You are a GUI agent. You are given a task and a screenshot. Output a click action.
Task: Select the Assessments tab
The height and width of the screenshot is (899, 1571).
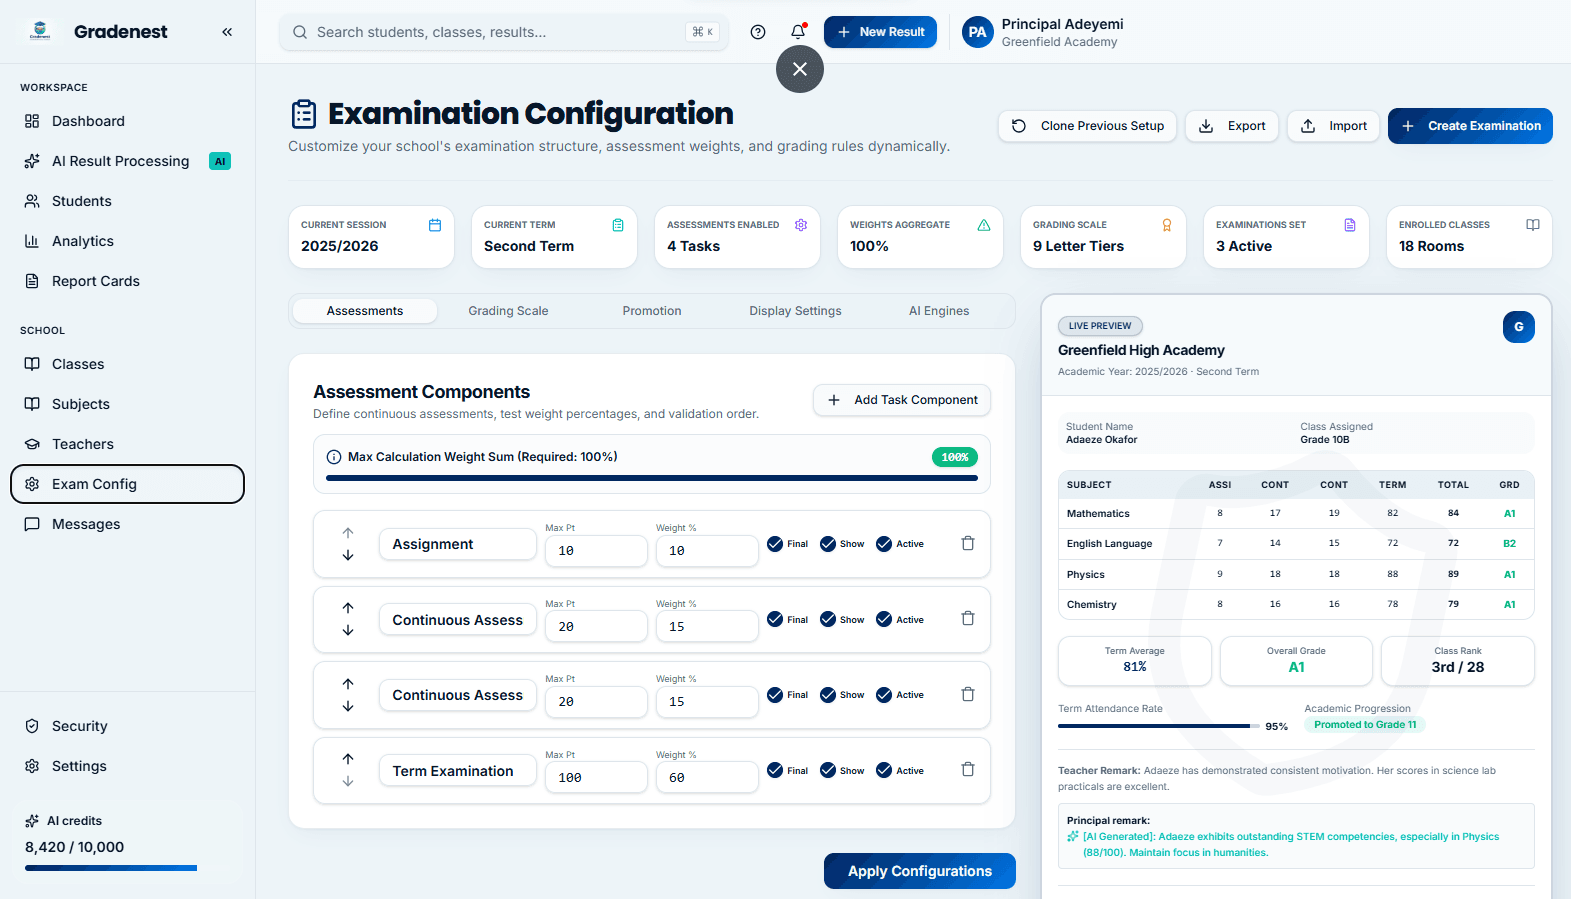(x=365, y=311)
